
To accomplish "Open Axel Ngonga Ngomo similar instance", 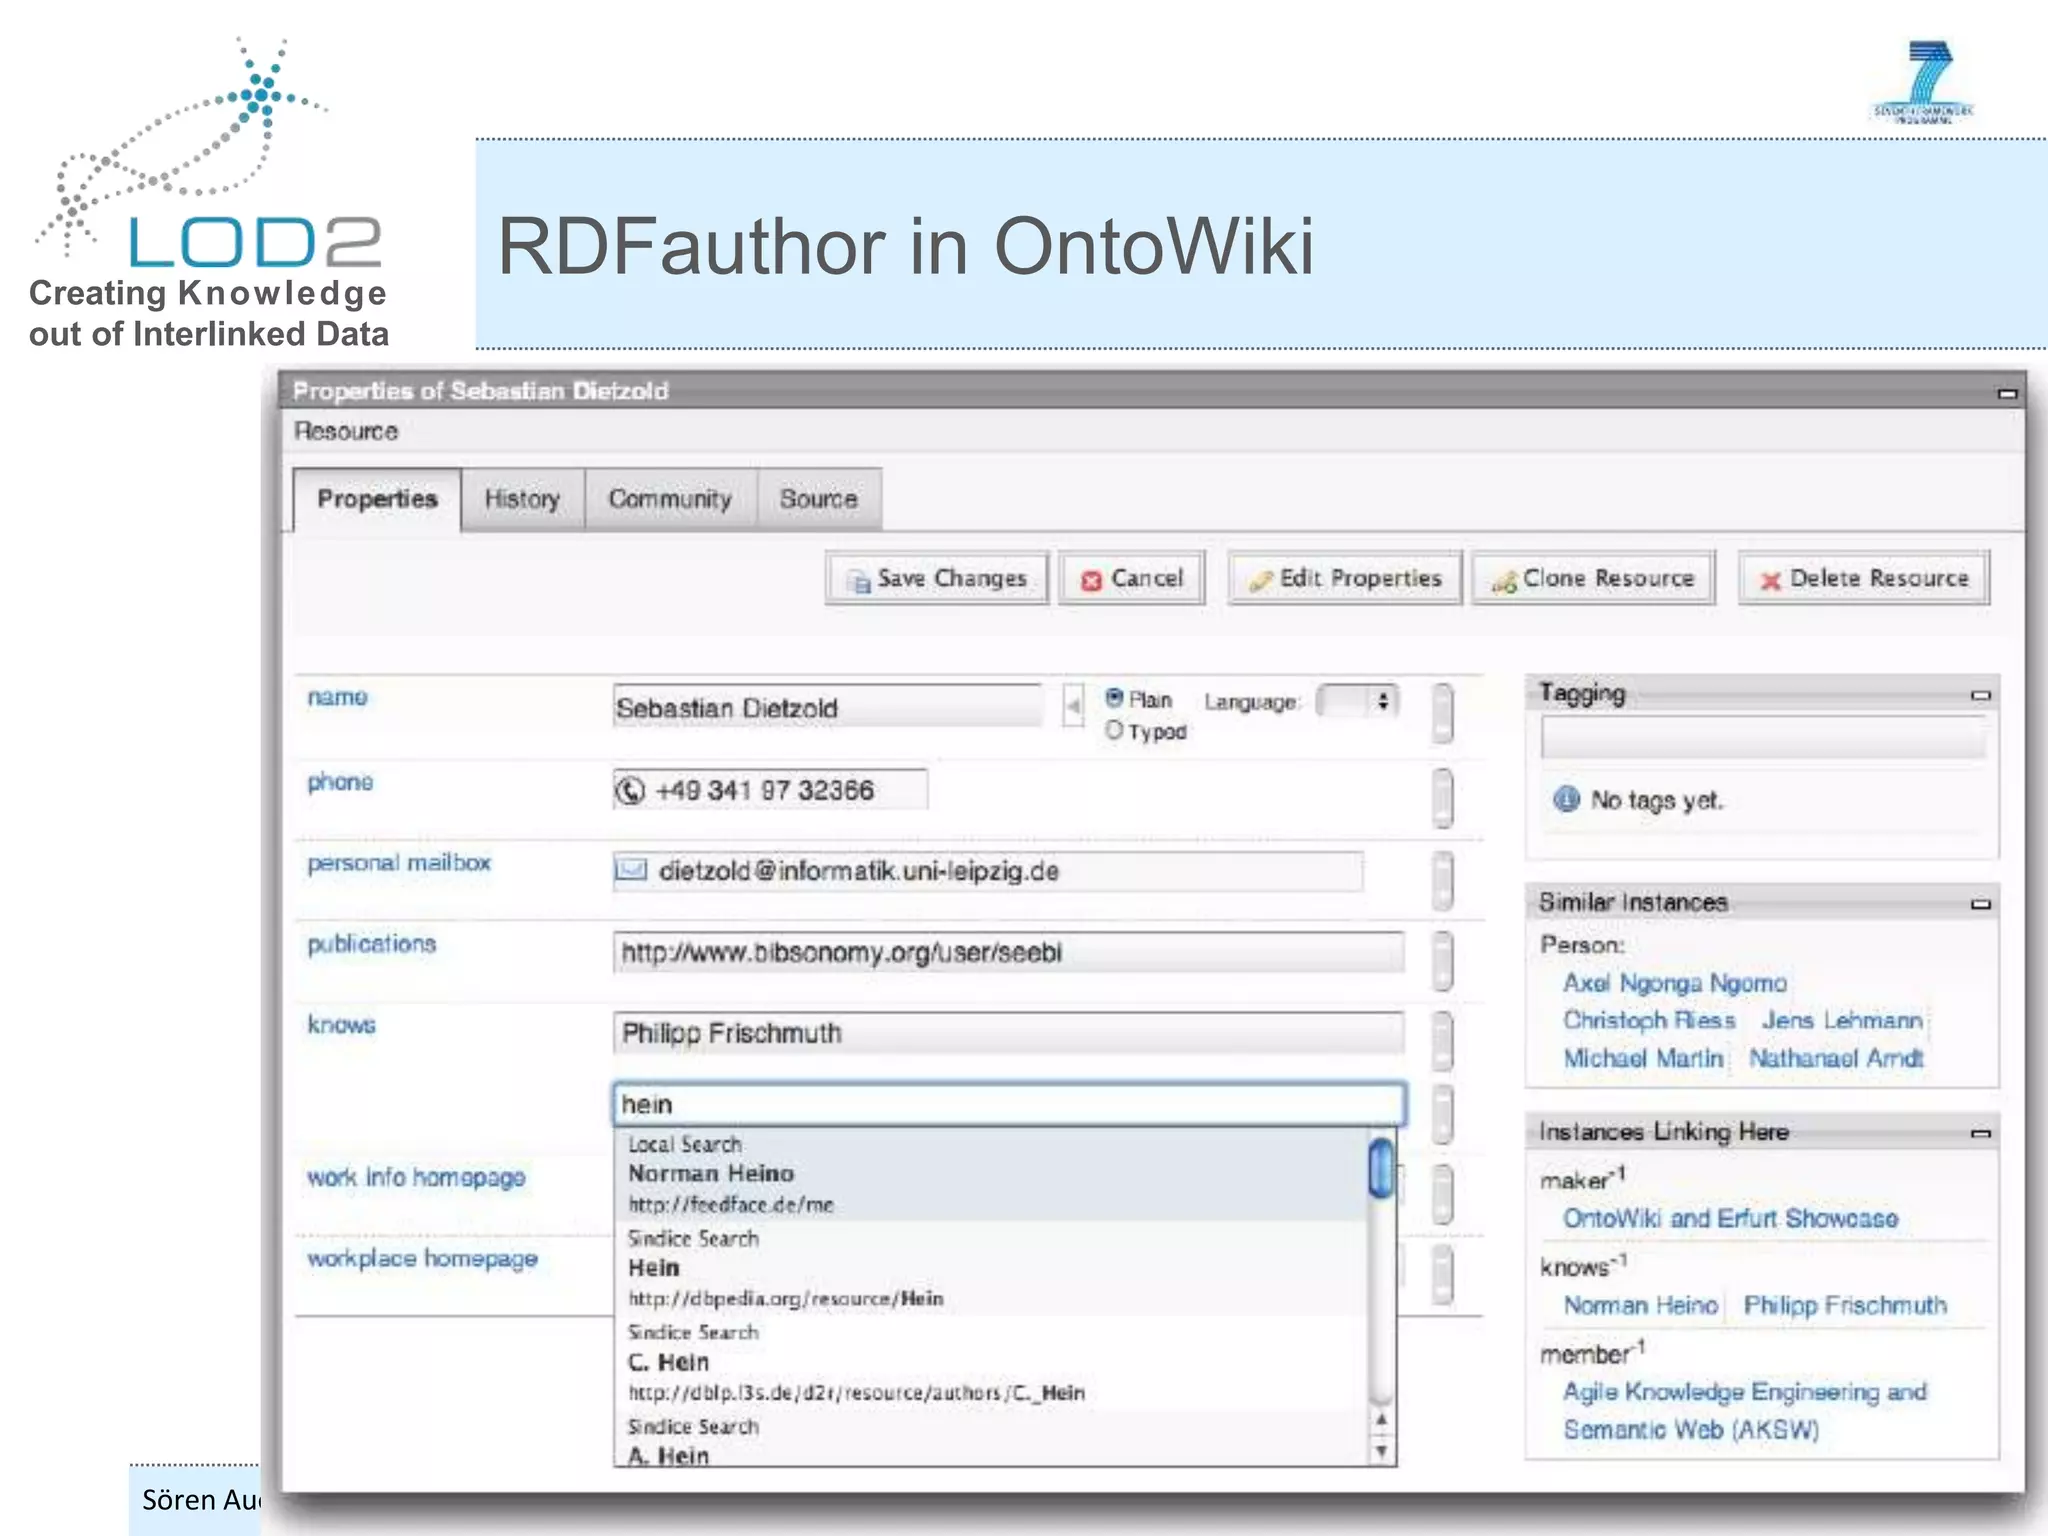I will (1674, 983).
